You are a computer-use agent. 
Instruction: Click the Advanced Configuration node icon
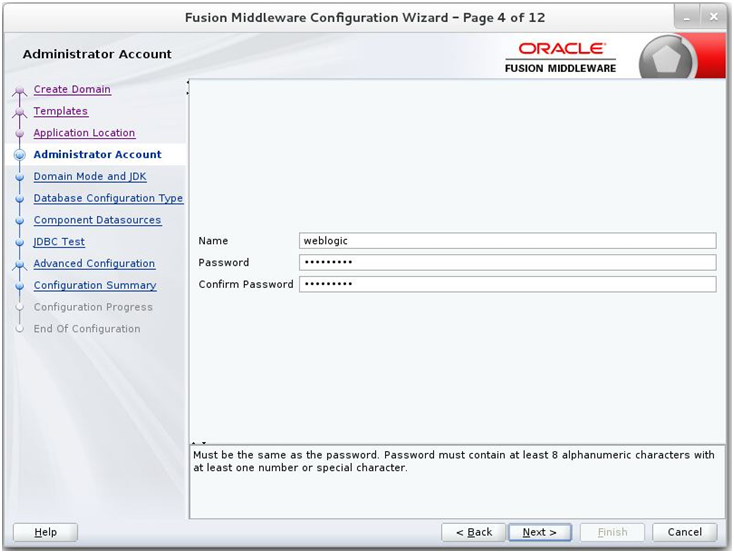[19, 265]
